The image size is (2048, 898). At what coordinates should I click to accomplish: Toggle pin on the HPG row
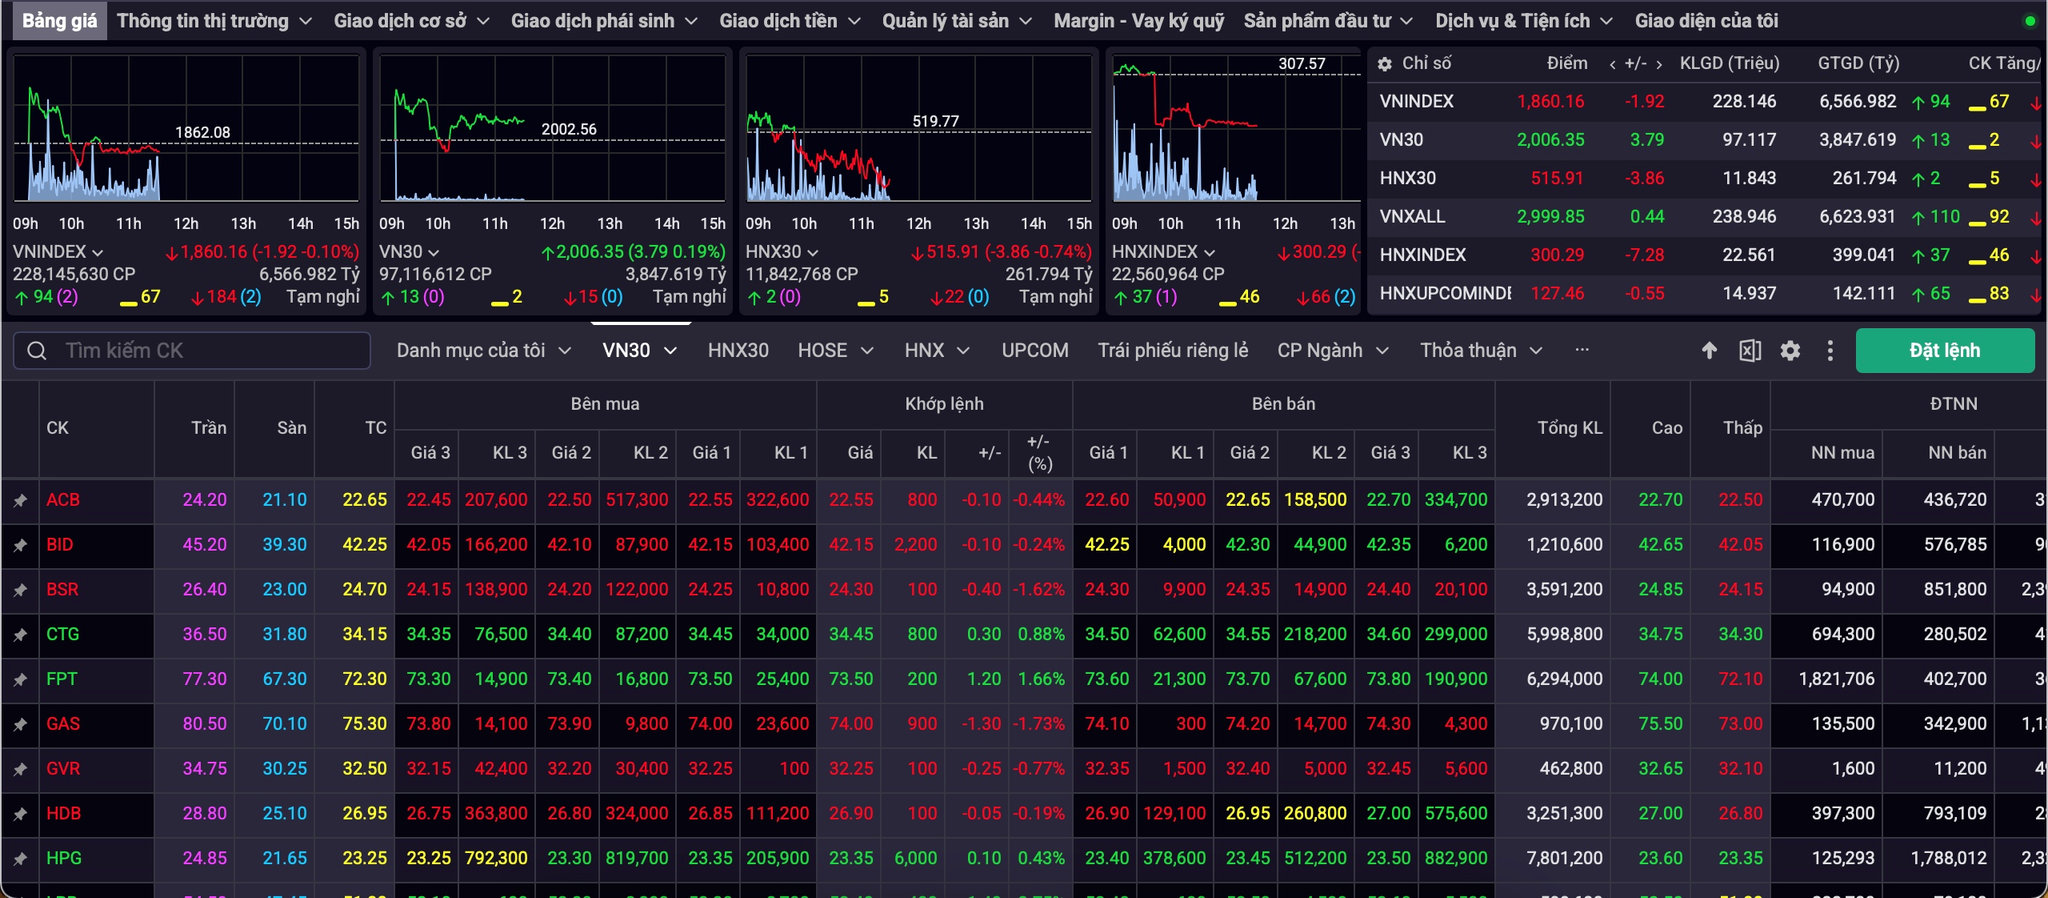click(20, 859)
